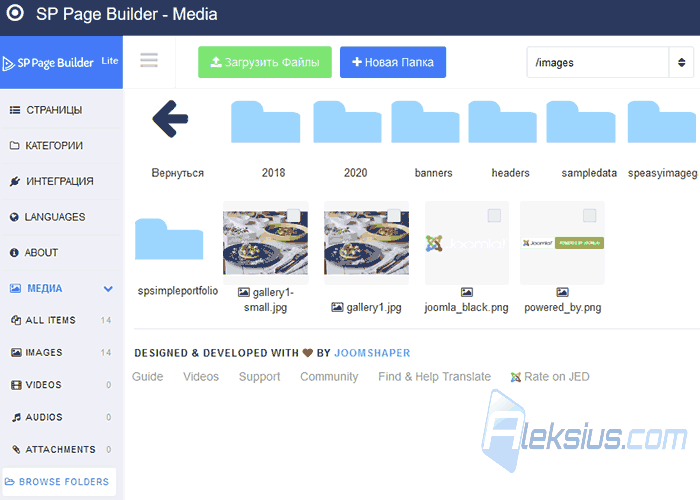700x500 pixels.
Task: Open the JOOMSHAPER link
Action: coord(372,353)
